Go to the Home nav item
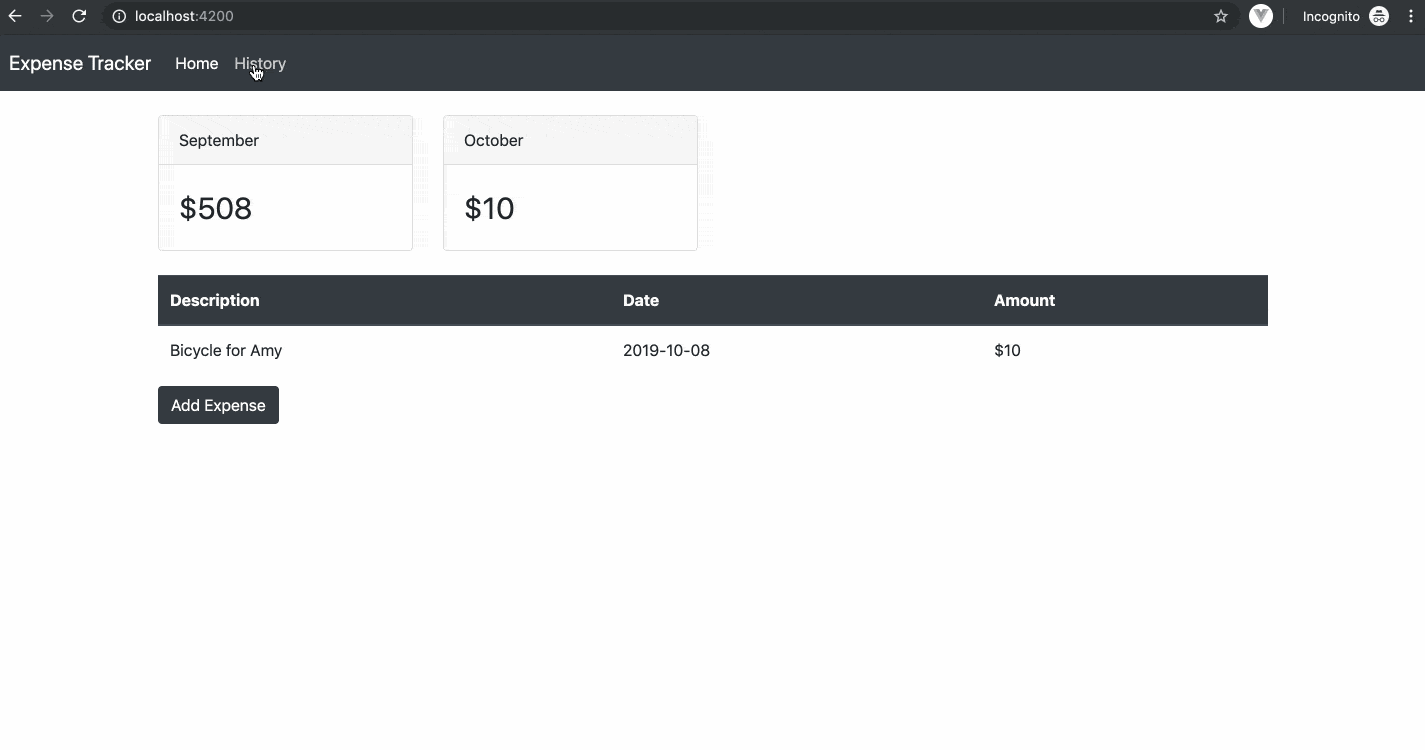 196,63
